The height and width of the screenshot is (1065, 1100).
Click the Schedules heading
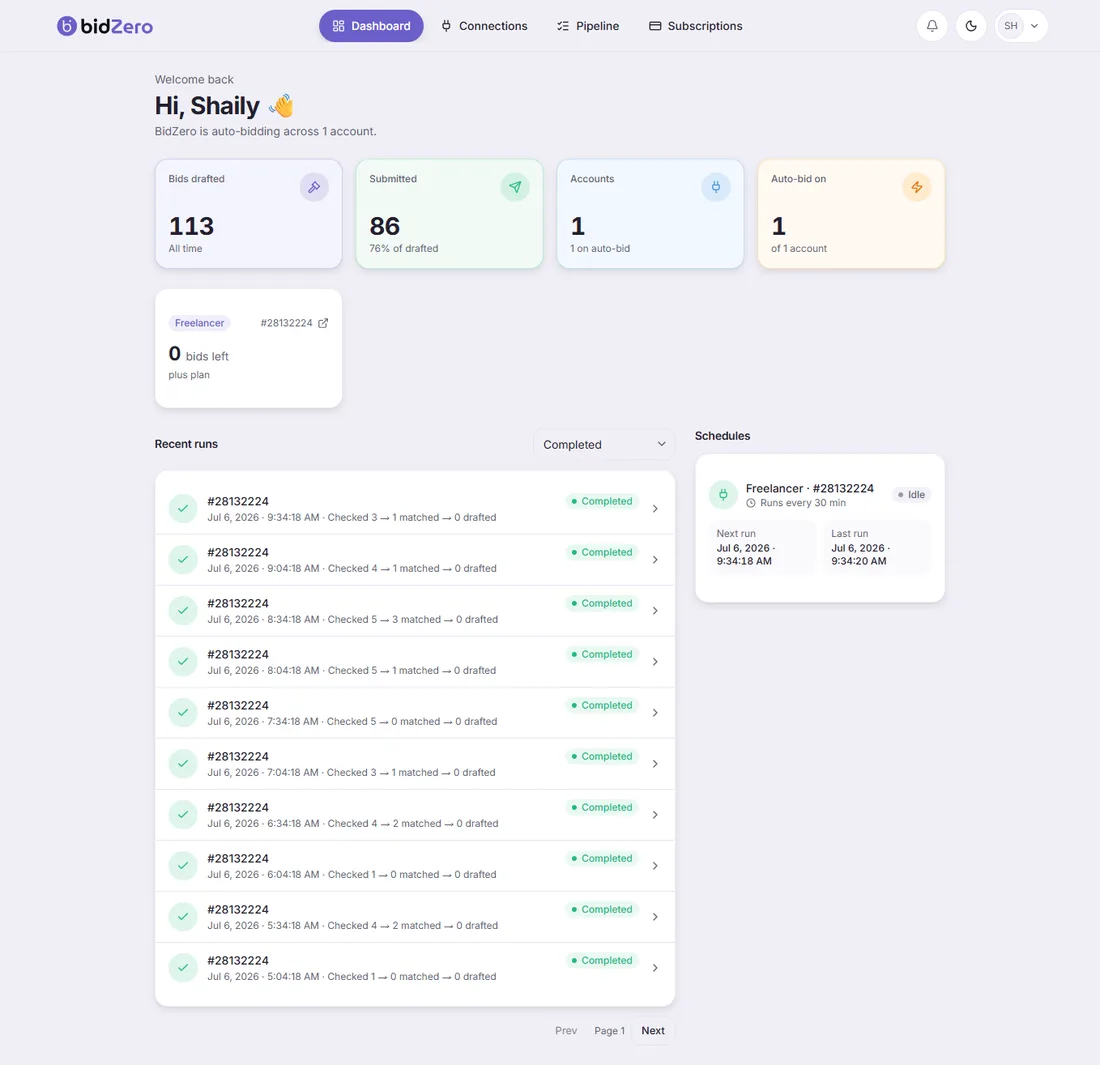pos(722,436)
